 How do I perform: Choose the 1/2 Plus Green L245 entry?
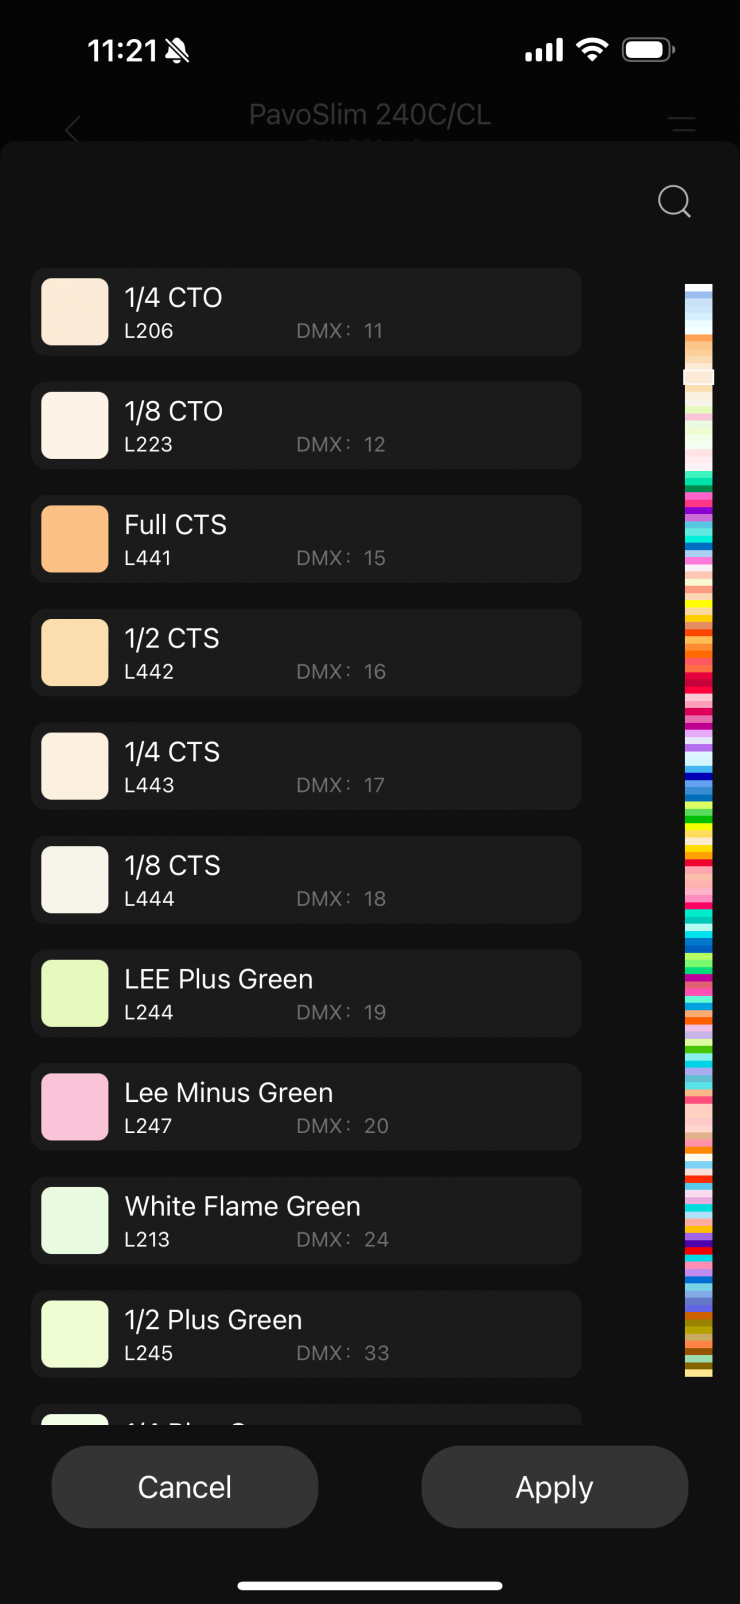click(306, 1334)
